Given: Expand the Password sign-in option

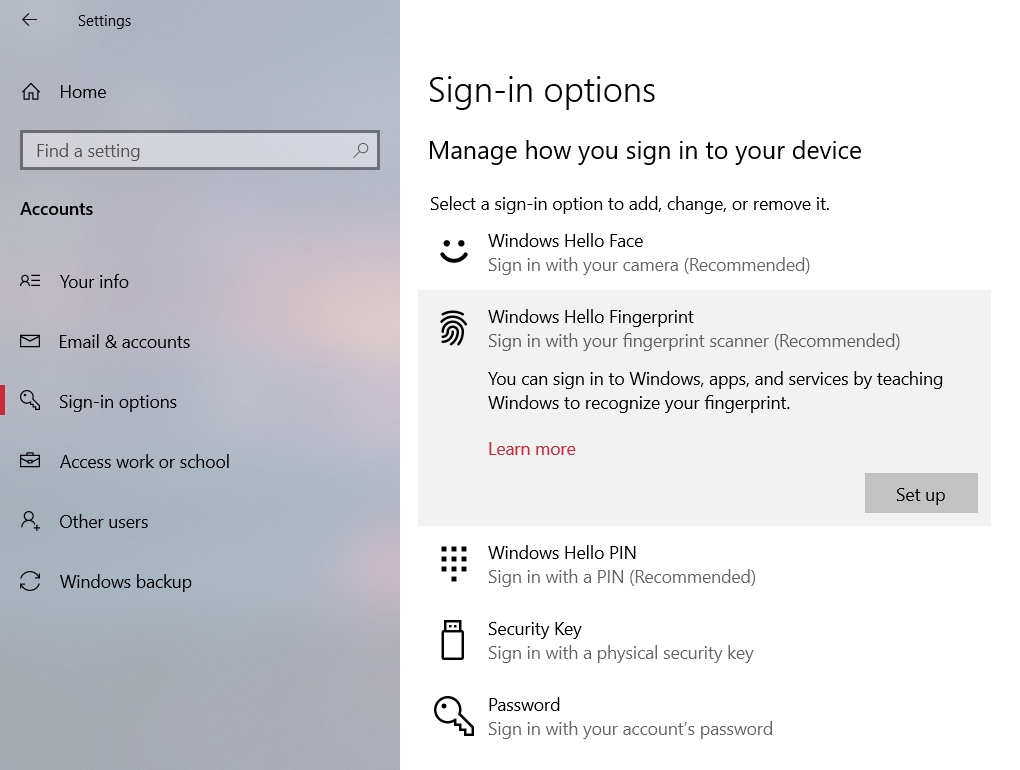Looking at the screenshot, I should point(704,717).
